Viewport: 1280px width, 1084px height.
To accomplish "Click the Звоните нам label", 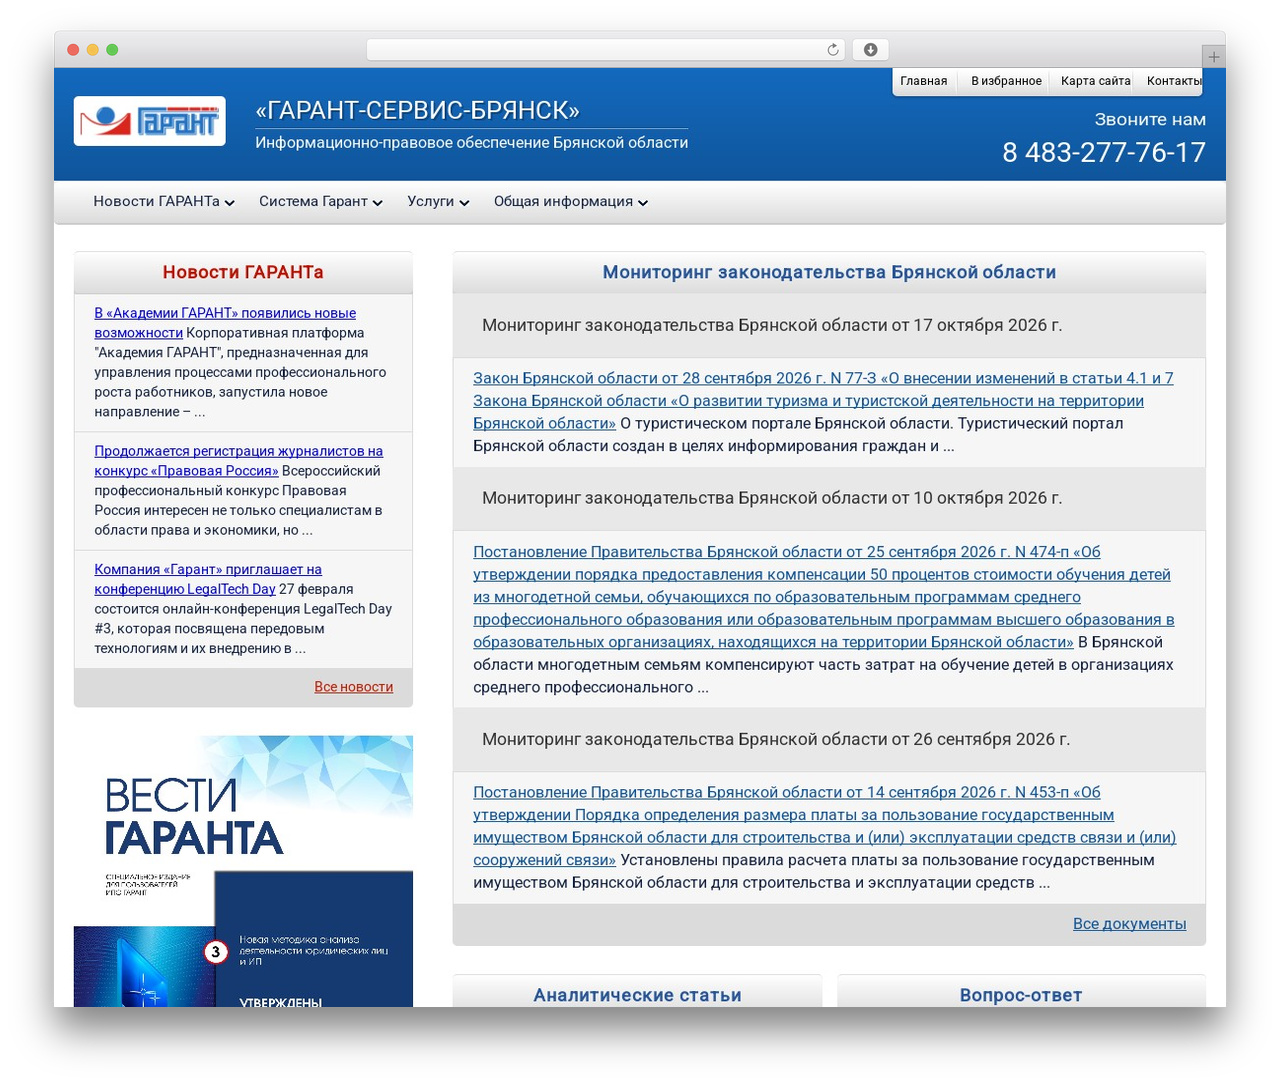I will 1150,119.
